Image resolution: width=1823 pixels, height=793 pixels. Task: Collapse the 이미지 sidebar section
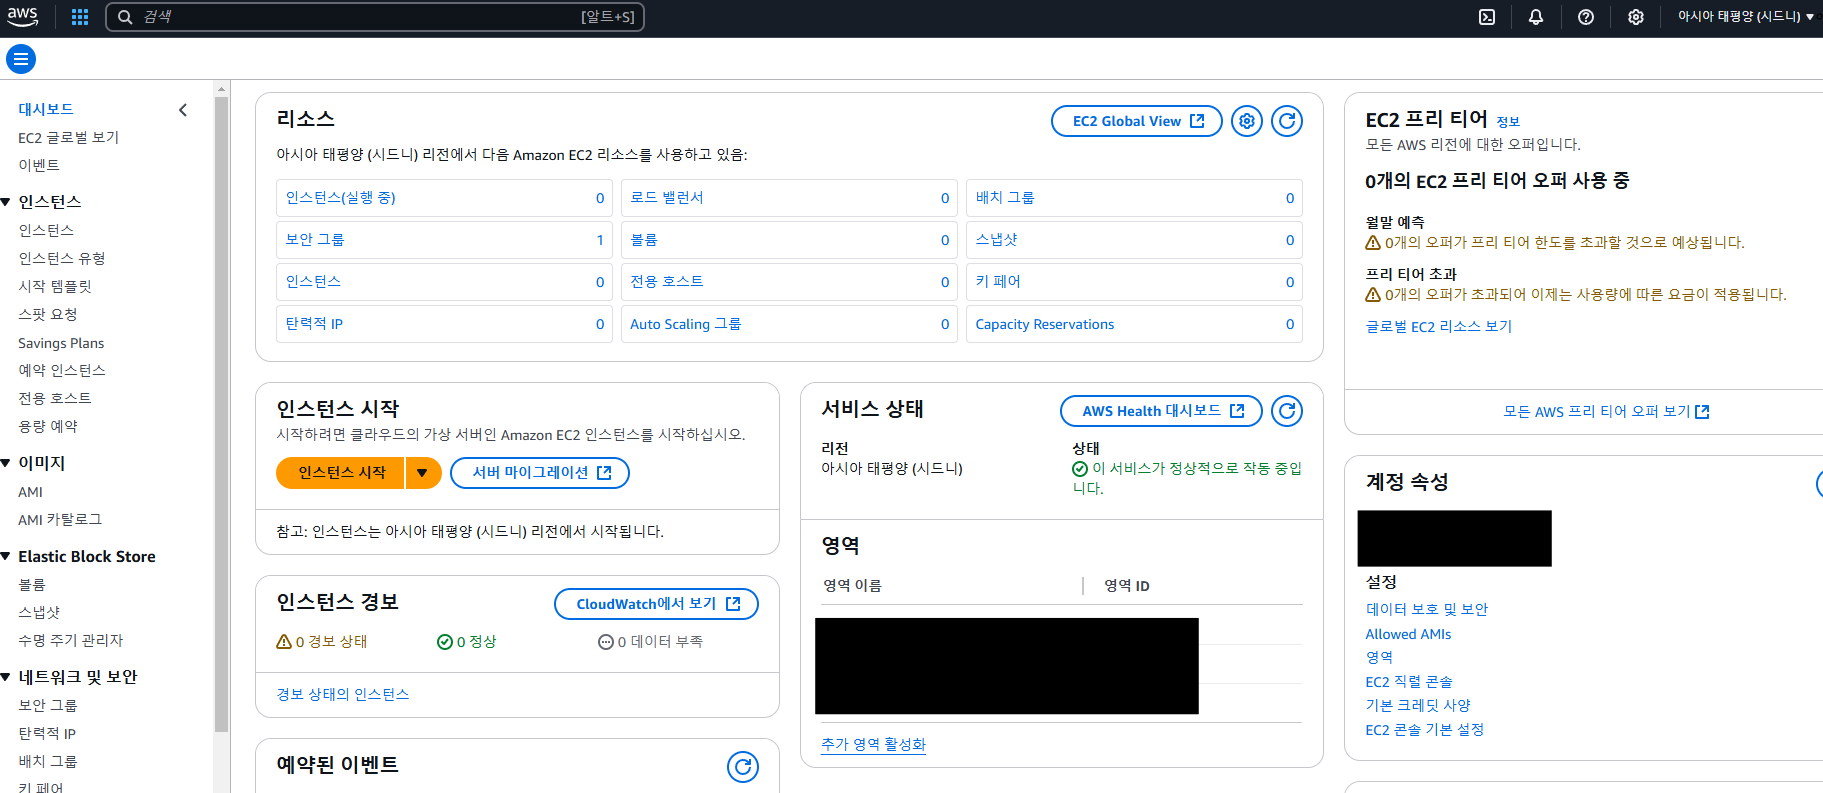pos(6,463)
